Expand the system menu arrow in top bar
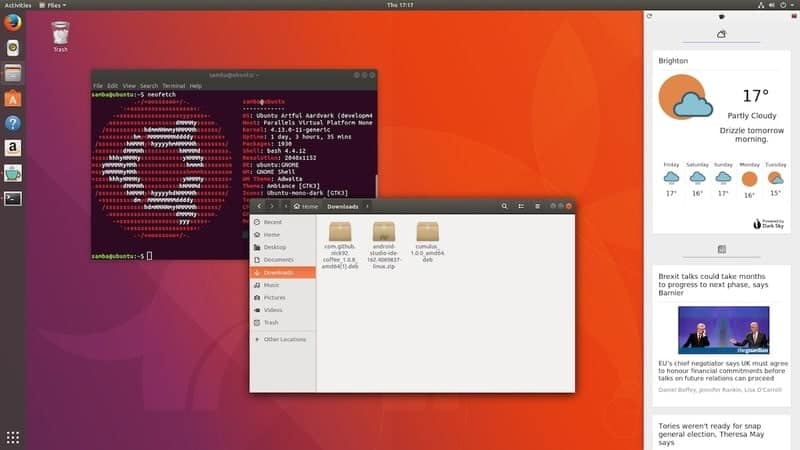This screenshot has width=800, height=450. [x=792, y=5]
